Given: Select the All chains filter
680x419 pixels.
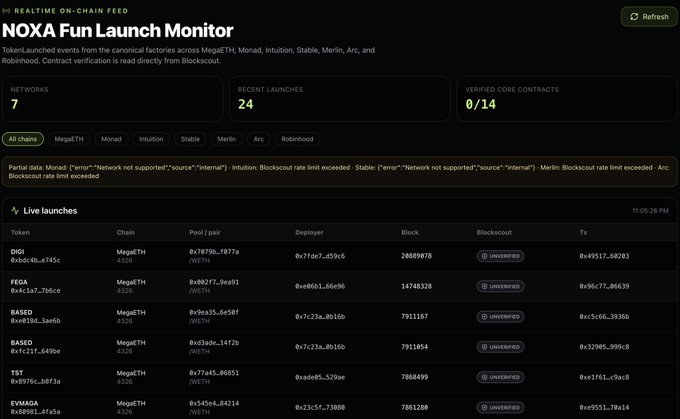Looking at the screenshot, I should pos(23,139).
